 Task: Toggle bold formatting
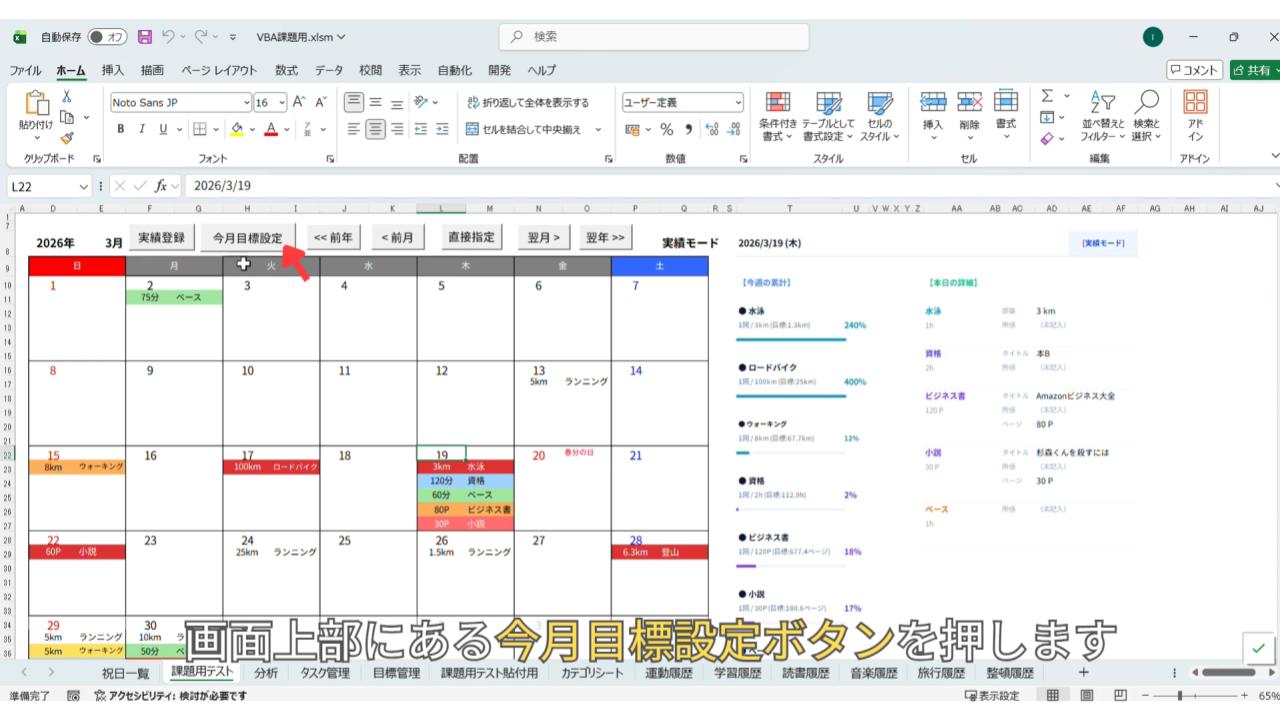pyautogui.click(x=121, y=129)
